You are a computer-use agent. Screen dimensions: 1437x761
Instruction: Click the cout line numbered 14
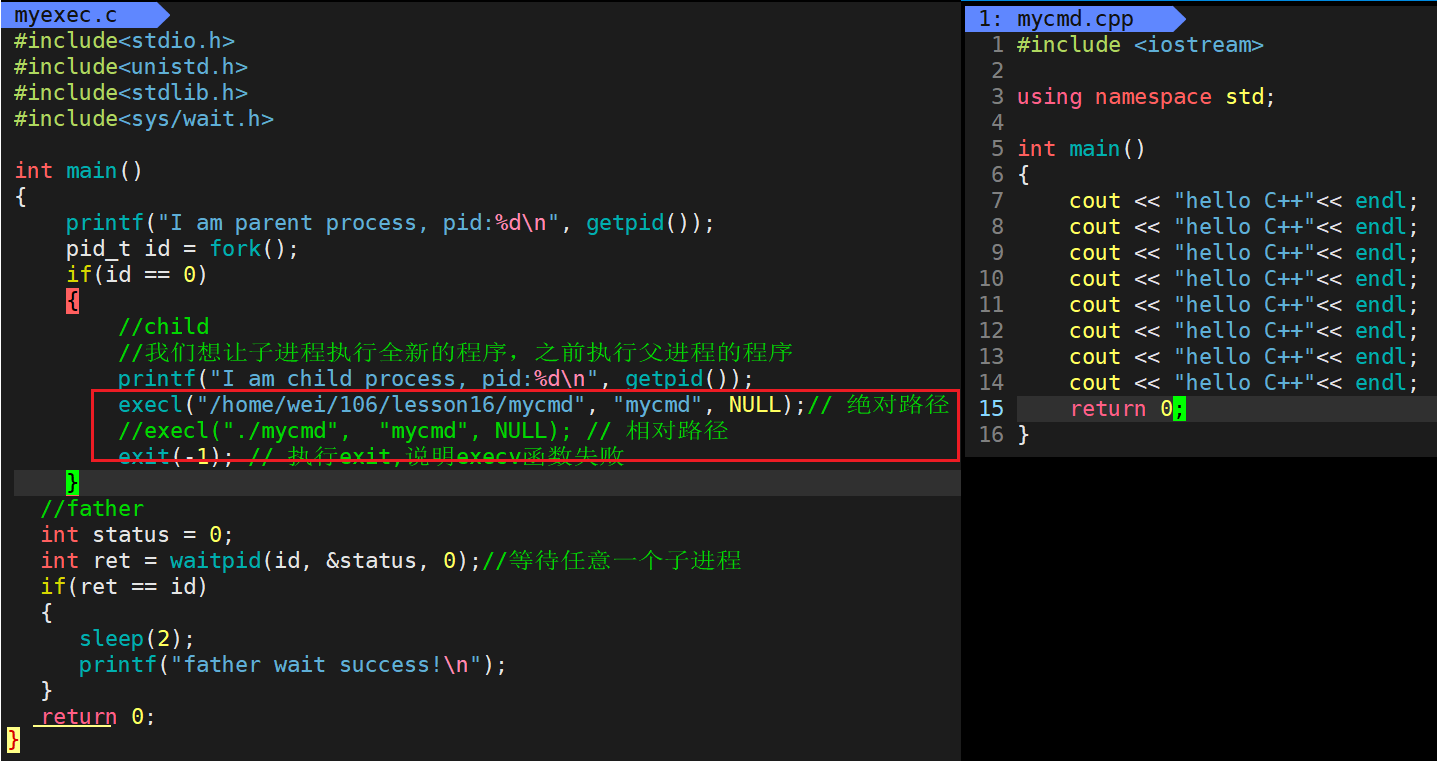tap(1244, 383)
